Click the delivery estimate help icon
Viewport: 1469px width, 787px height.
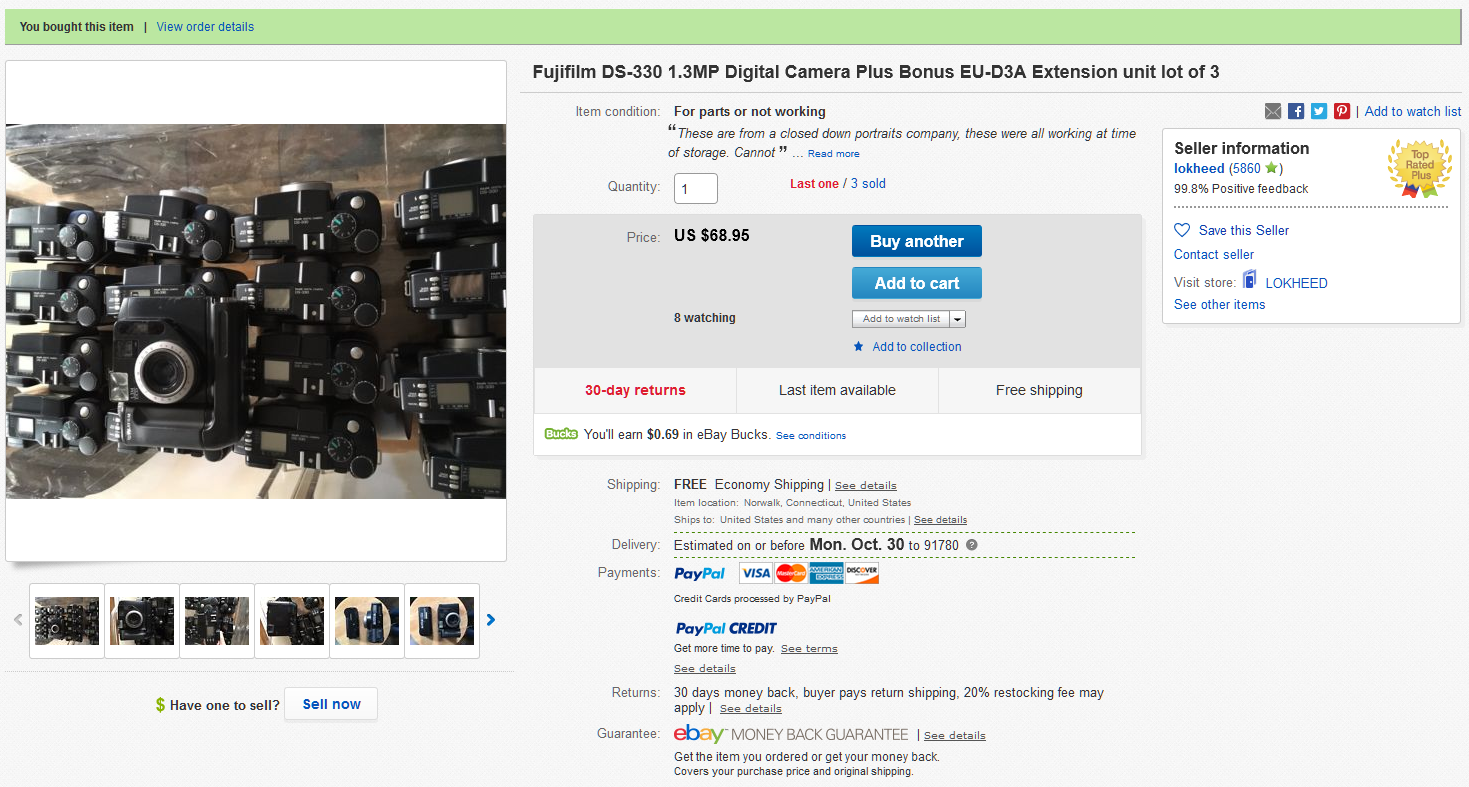[x=971, y=546]
